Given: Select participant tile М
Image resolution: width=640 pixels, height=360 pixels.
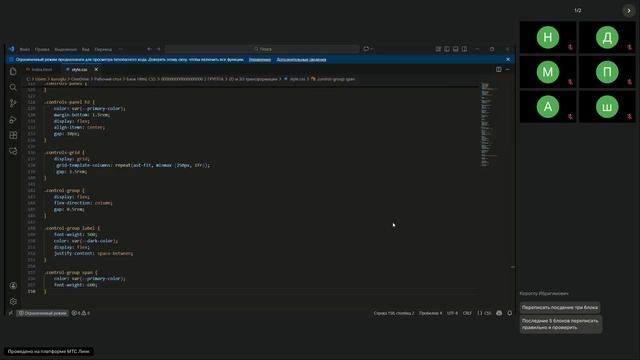Looking at the screenshot, I should click(x=548, y=72).
